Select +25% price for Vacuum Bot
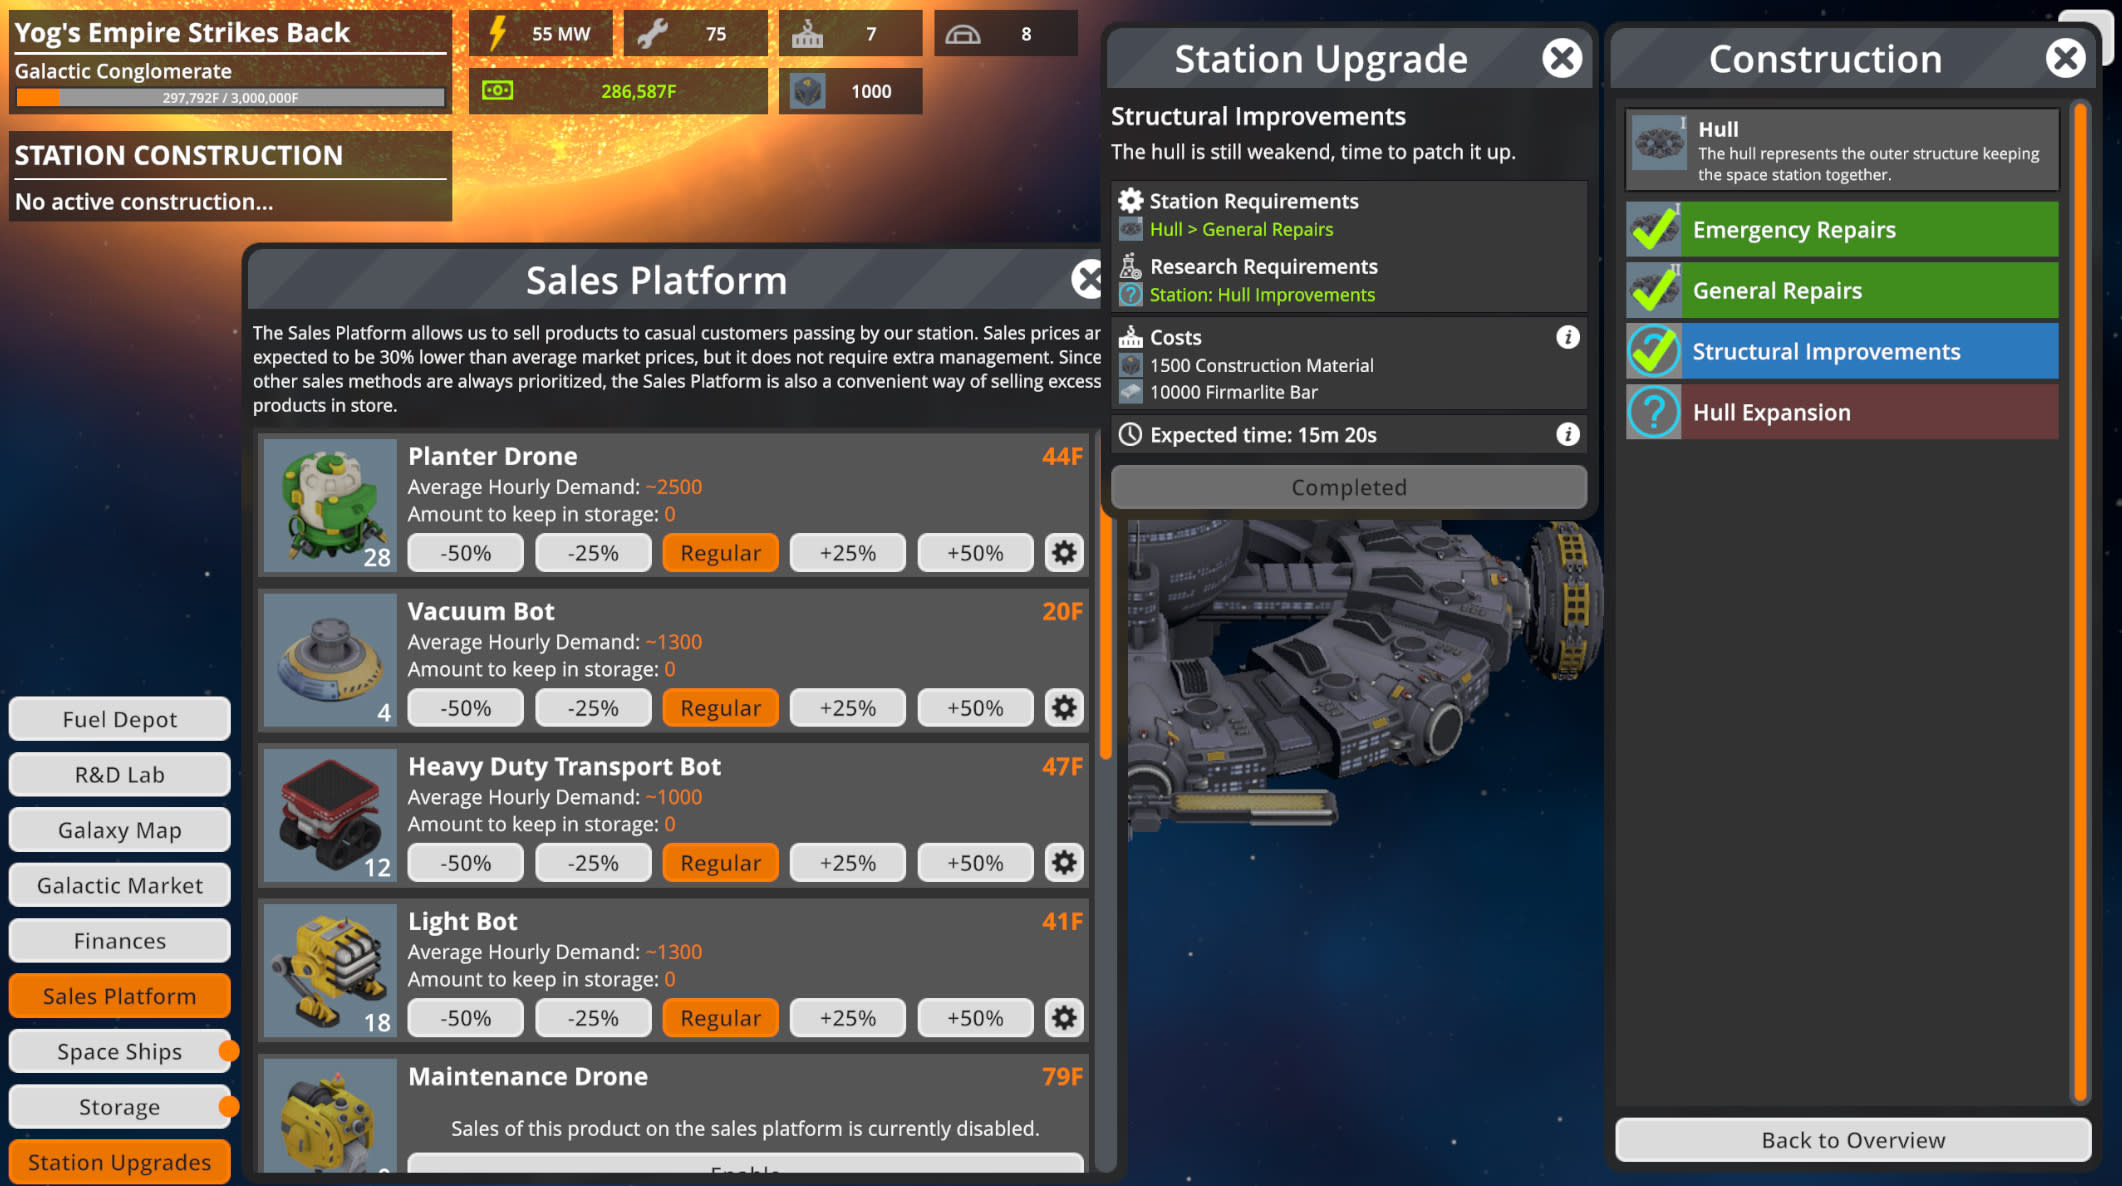Viewport: 2122px width, 1186px height. point(847,708)
